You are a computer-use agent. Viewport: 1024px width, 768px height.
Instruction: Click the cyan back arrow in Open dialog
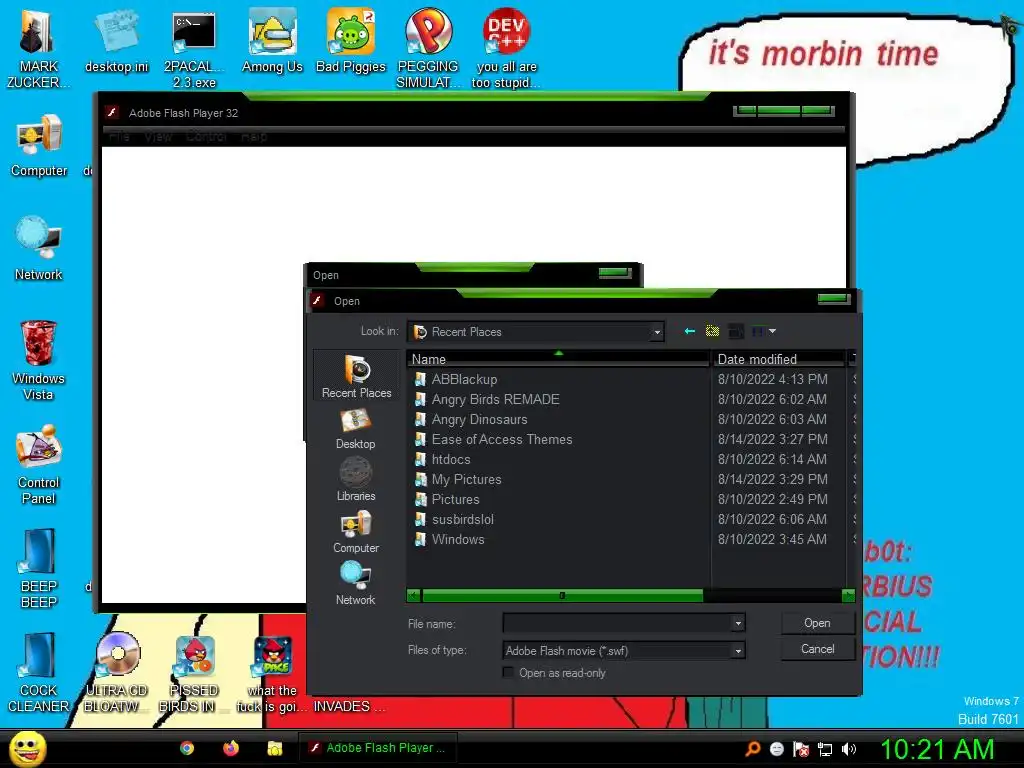tap(690, 331)
